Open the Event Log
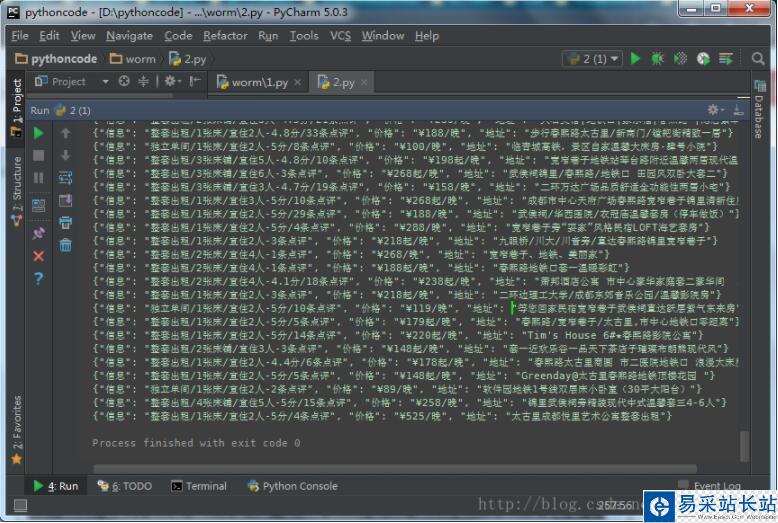The height and width of the screenshot is (523, 778). (x=710, y=485)
